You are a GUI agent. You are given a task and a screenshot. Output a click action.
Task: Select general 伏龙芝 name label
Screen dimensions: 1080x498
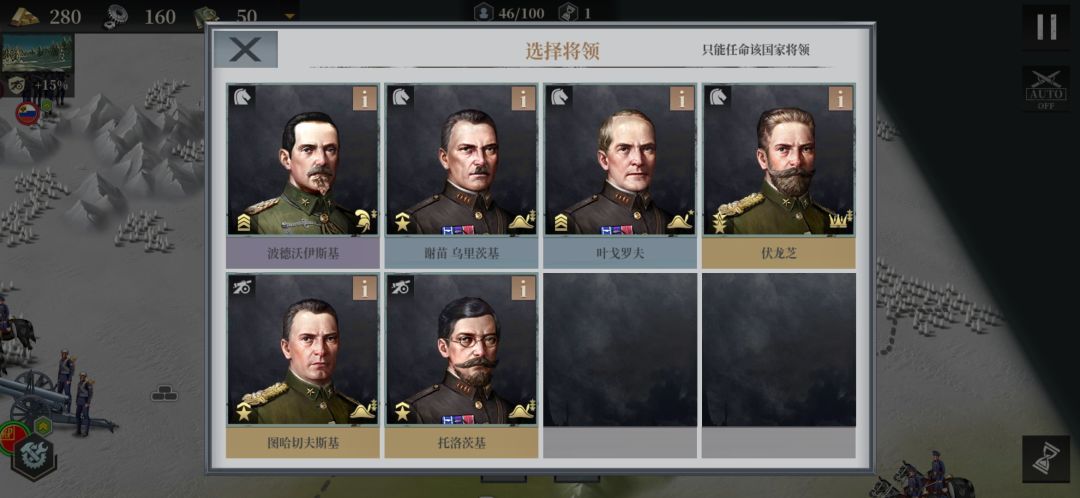click(778, 253)
